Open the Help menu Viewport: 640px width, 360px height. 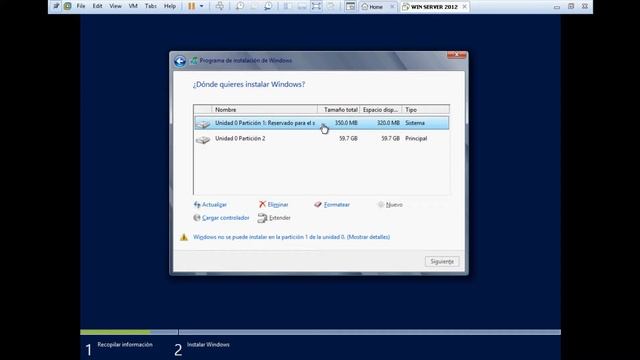click(x=170, y=6)
